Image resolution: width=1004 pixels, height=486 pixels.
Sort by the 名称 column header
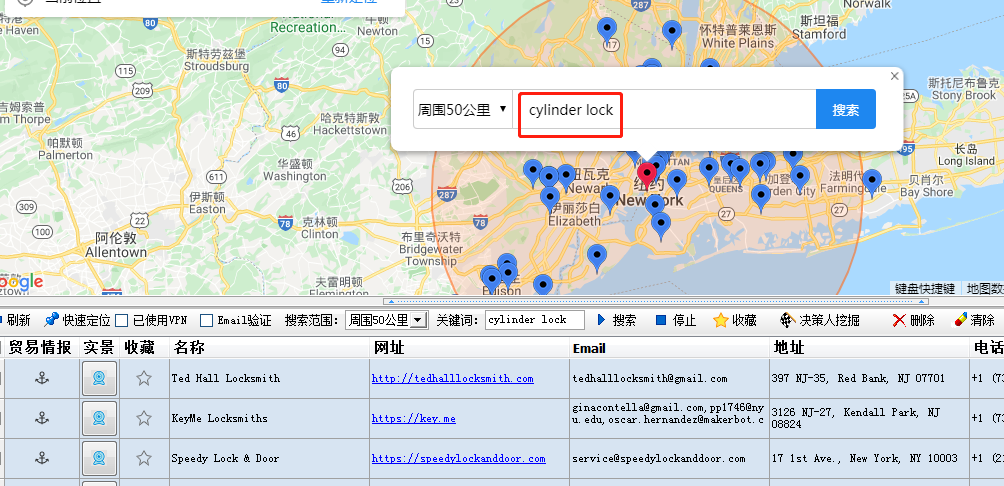[x=188, y=348]
